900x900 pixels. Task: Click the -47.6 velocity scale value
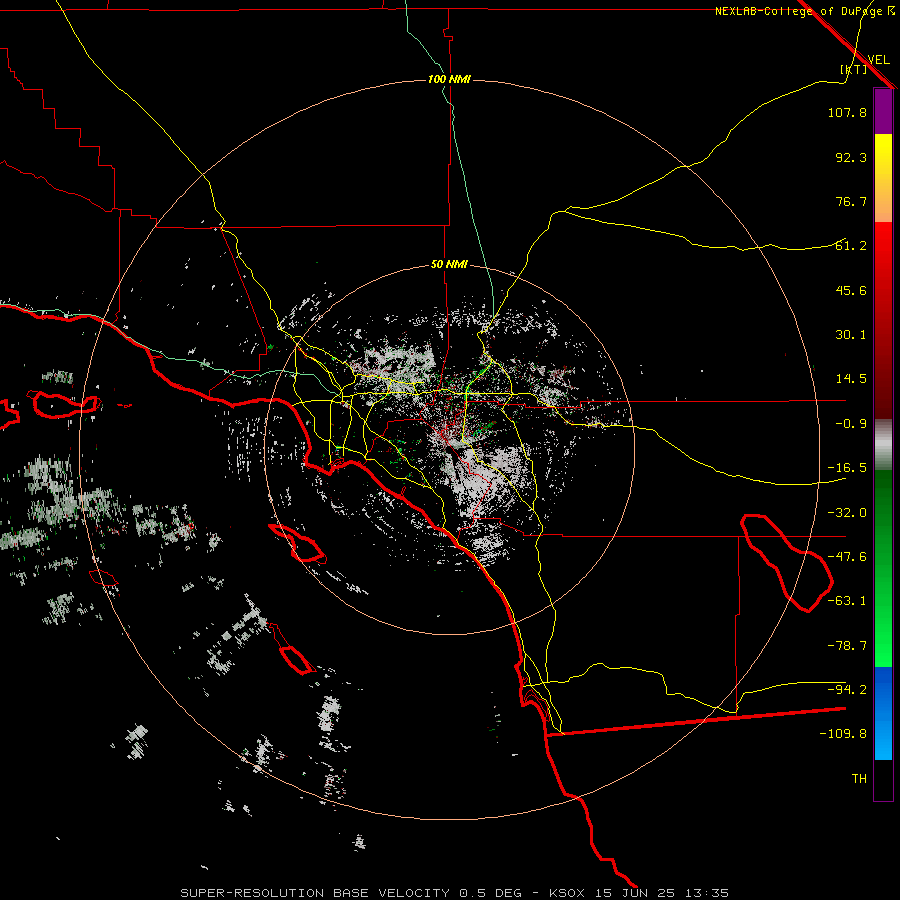[847, 557]
